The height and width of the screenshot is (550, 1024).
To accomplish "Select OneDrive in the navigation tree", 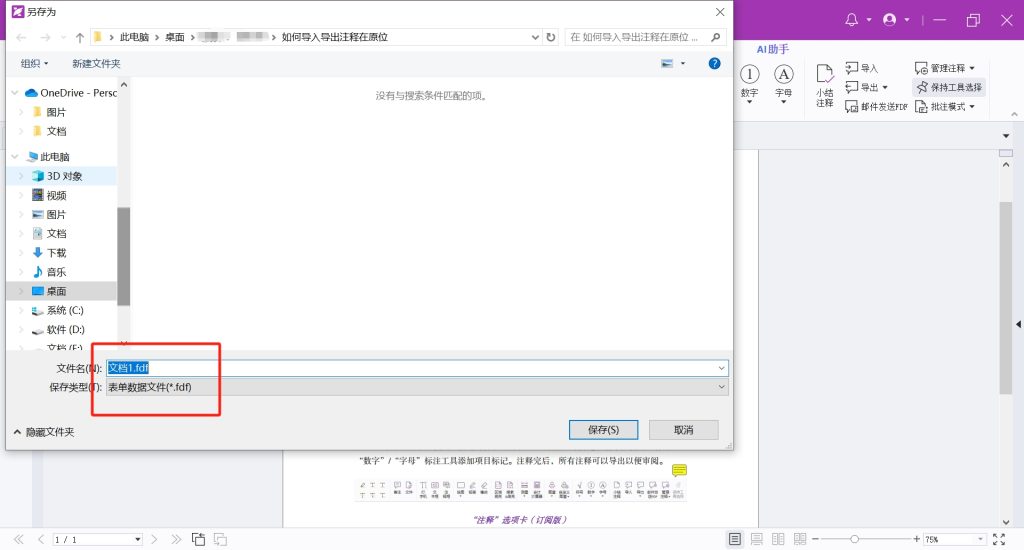I will 71,93.
